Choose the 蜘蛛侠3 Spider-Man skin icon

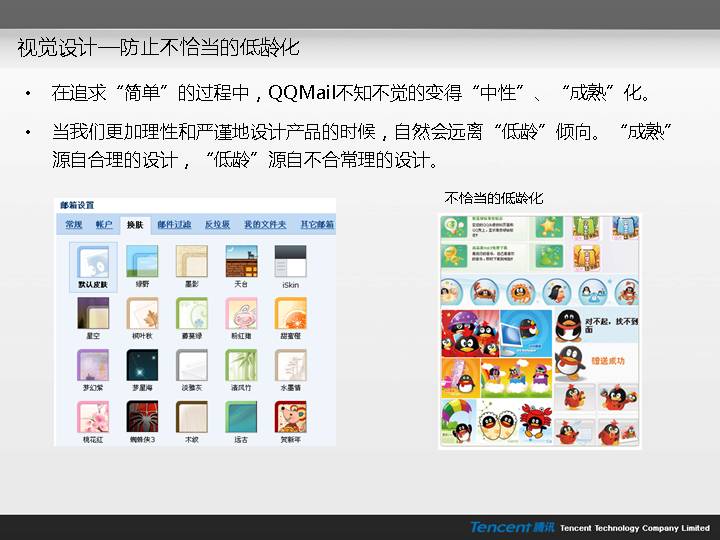pyautogui.click(x=142, y=417)
